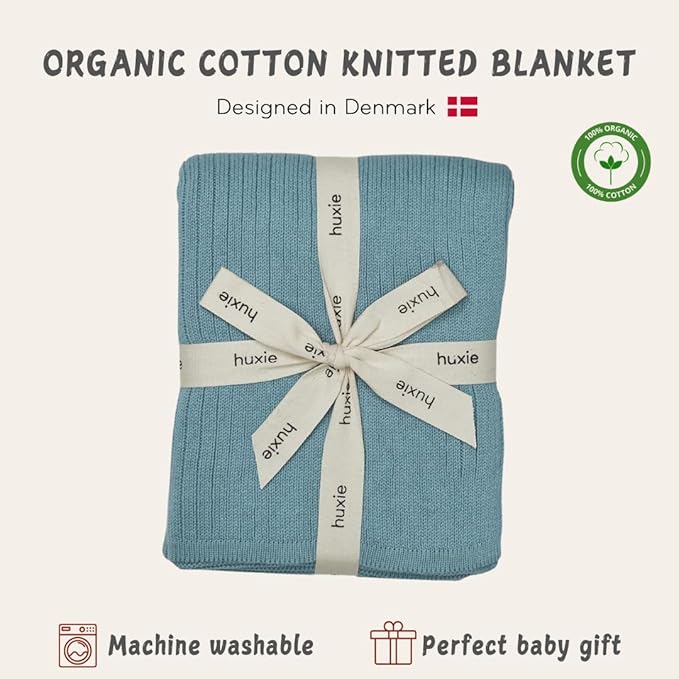The width and height of the screenshot is (679, 679).
Task: Click the "100% COTTON" text on the badge's bottom arc
Action: (x=610, y=192)
